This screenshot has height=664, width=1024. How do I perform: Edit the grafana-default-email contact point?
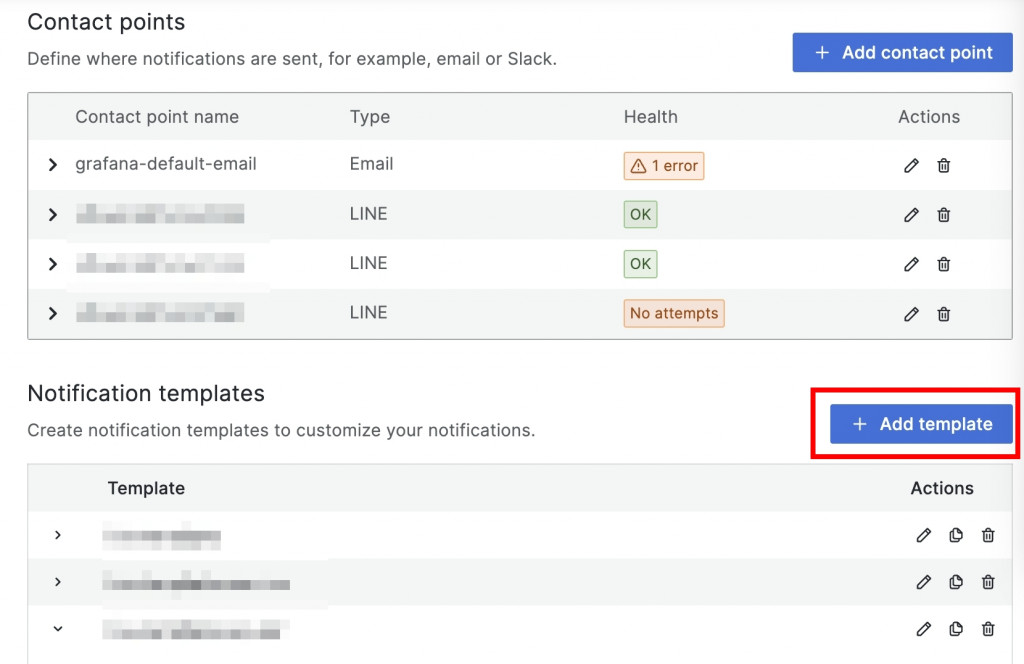[911, 166]
